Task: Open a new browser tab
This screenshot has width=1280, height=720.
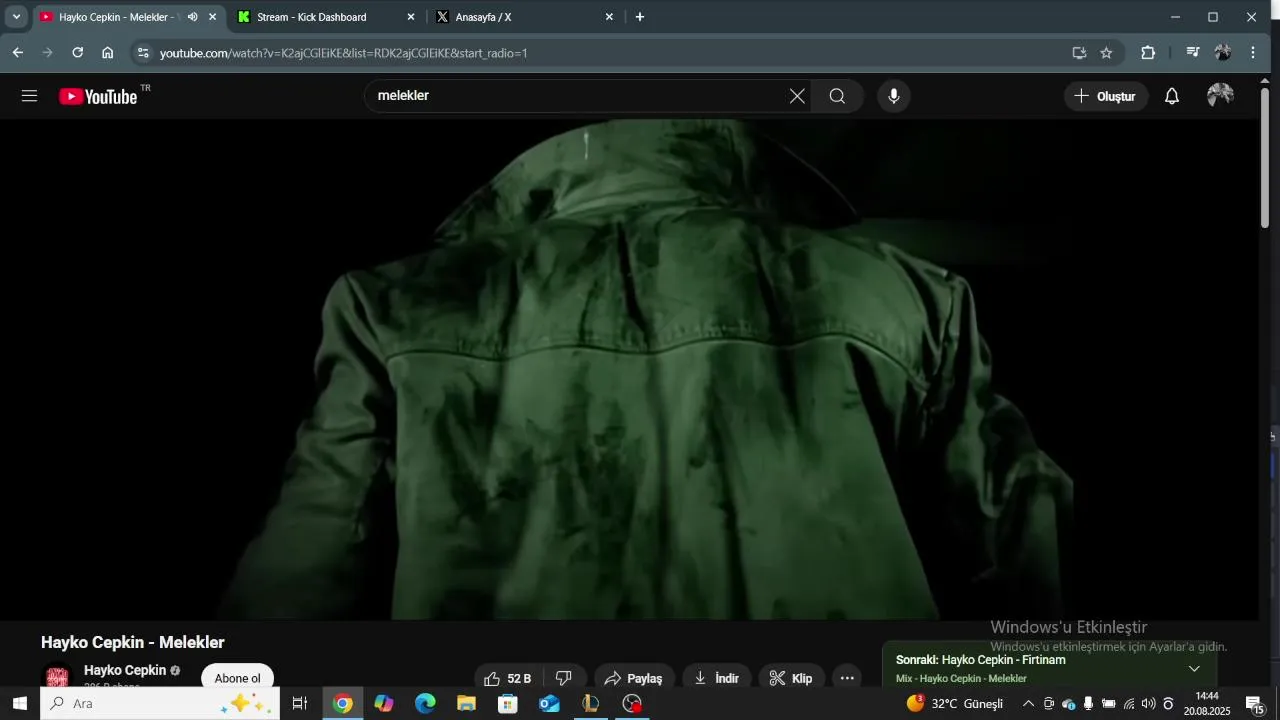Action: point(640,17)
